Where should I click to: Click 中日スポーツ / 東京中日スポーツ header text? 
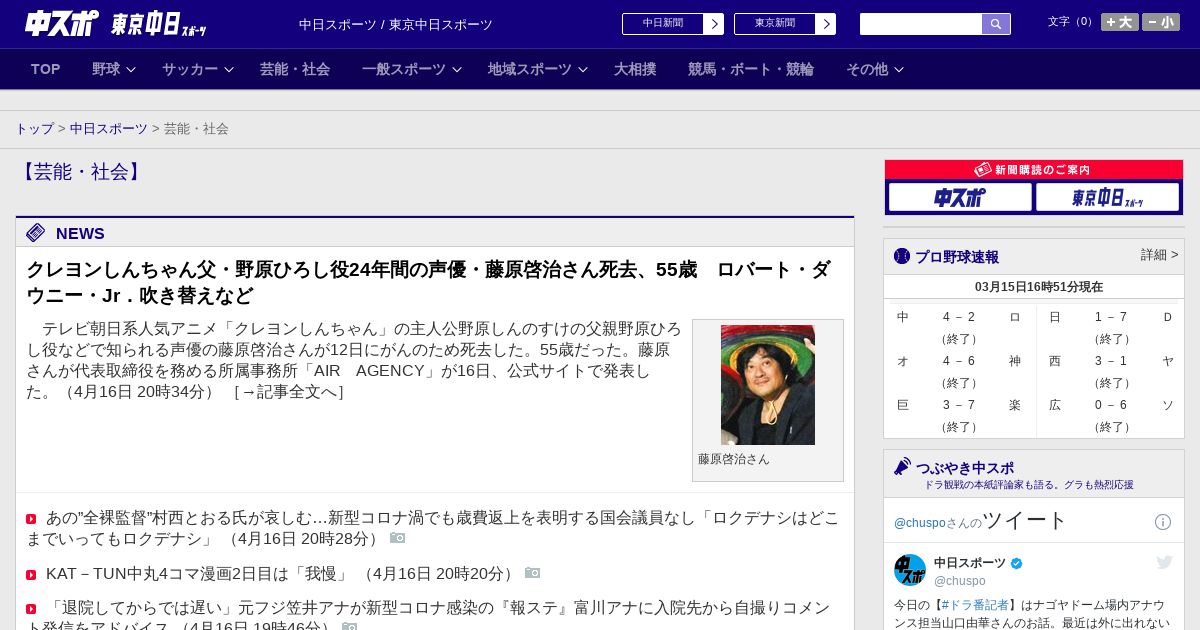click(396, 24)
